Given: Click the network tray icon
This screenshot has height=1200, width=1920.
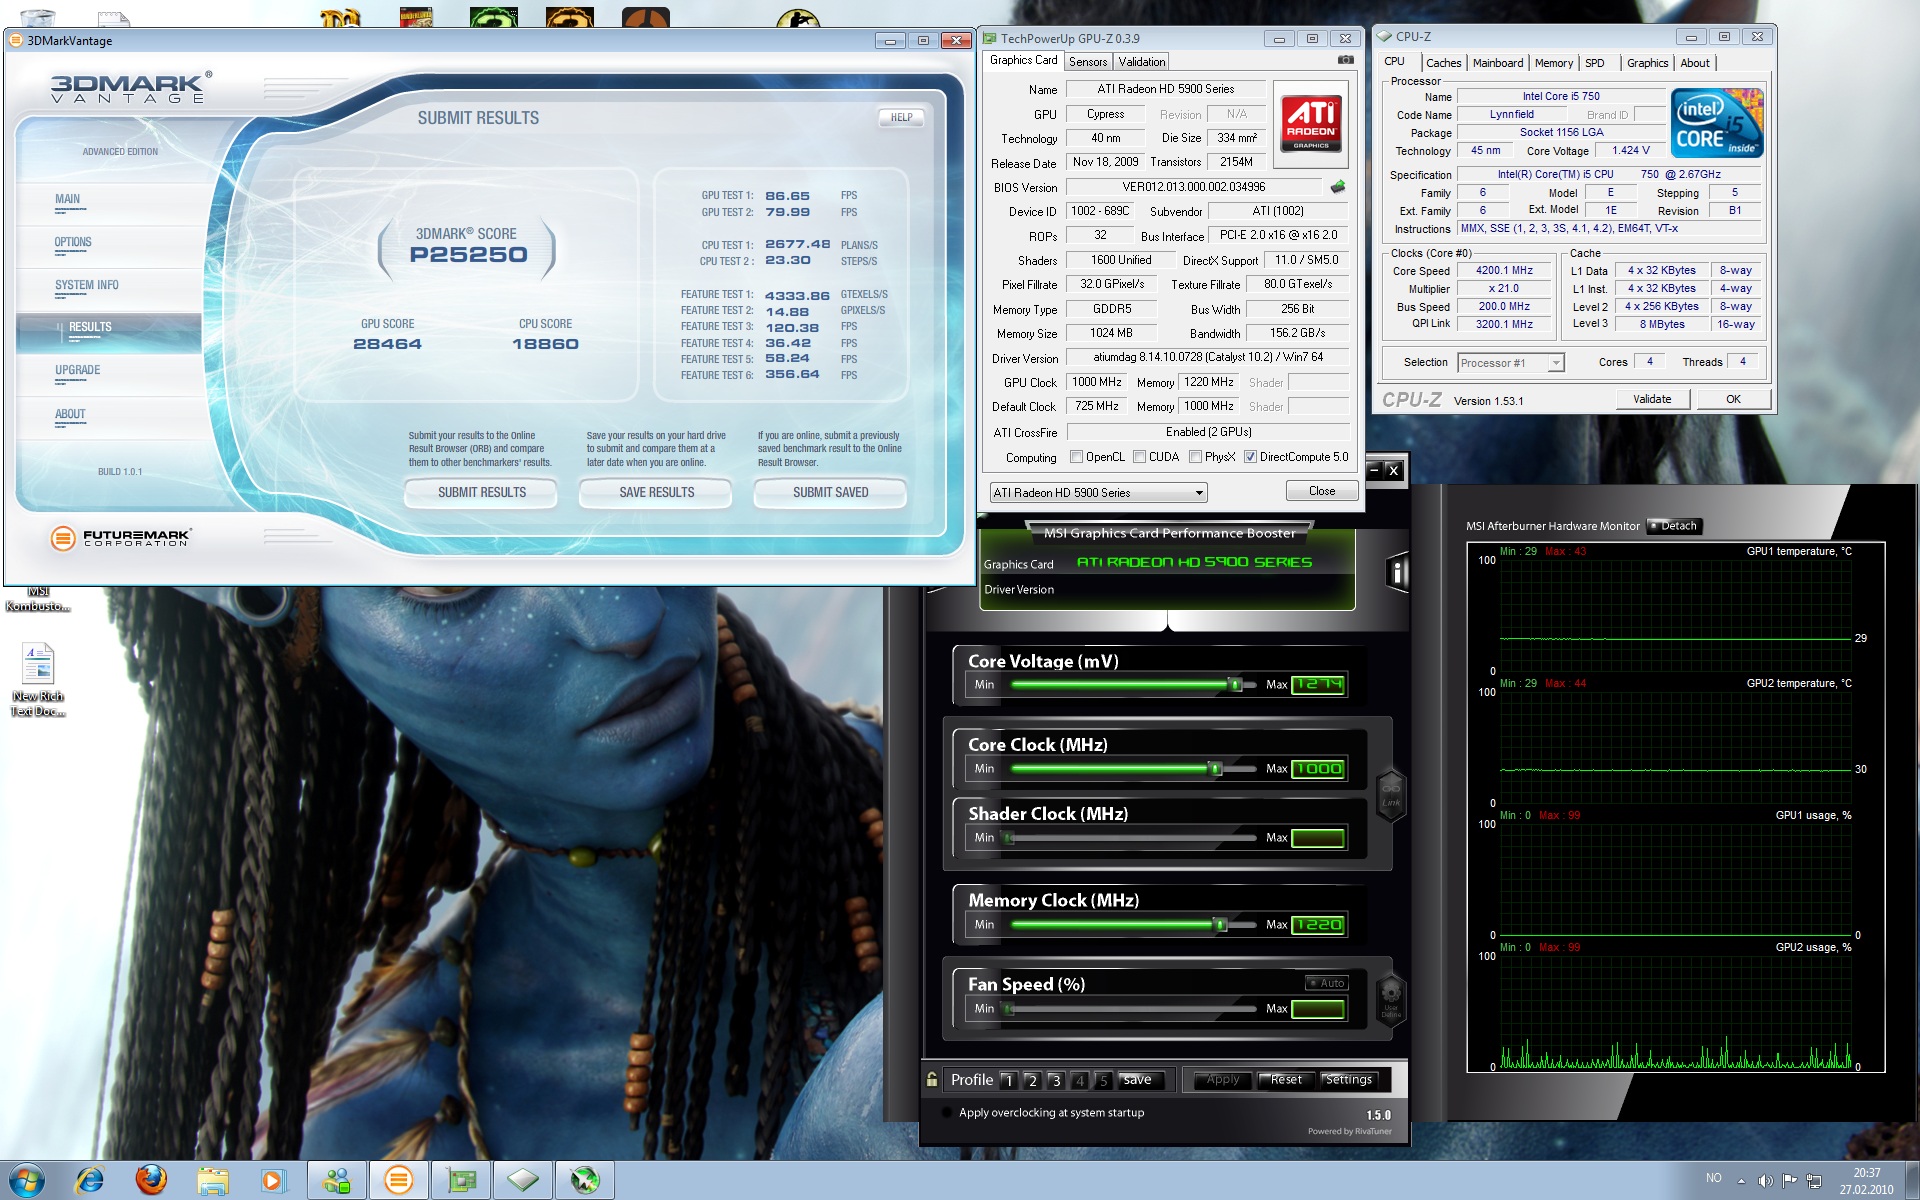Looking at the screenshot, I should [1814, 1181].
